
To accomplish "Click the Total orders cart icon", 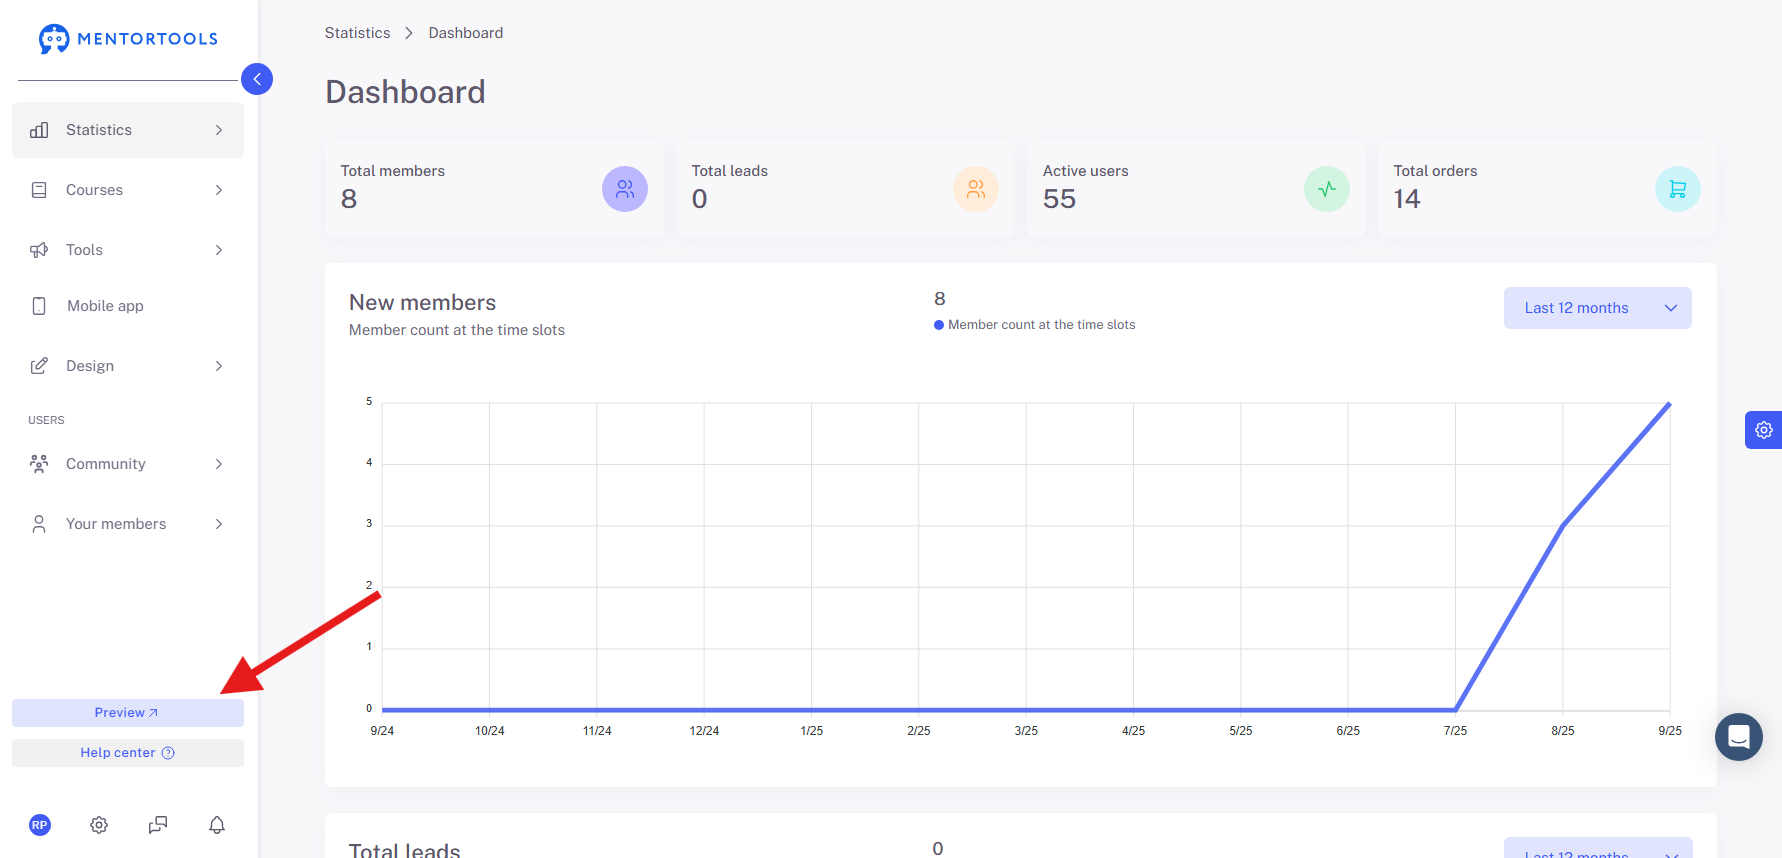I will coord(1678,189).
